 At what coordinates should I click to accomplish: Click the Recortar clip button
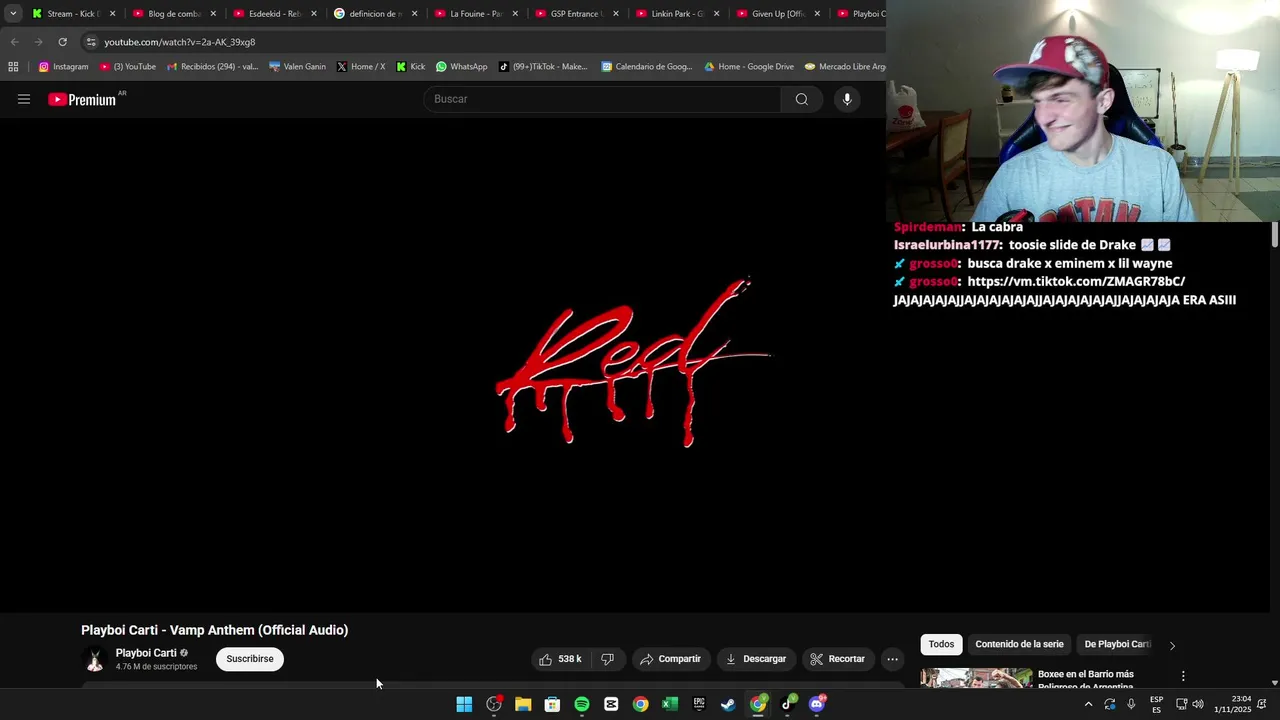coord(837,659)
